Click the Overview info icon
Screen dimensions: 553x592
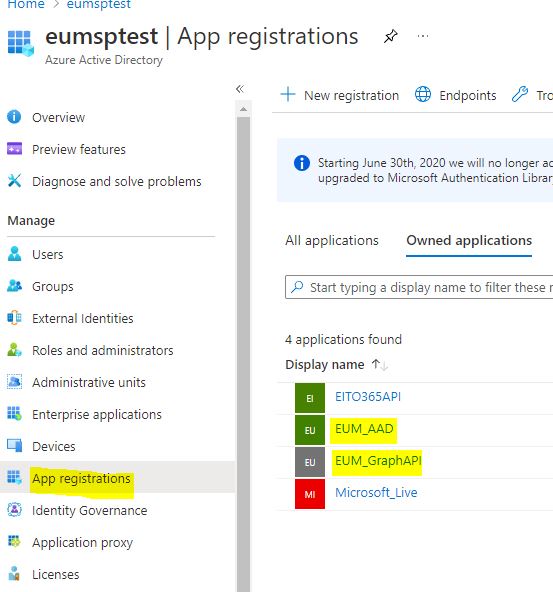point(14,117)
